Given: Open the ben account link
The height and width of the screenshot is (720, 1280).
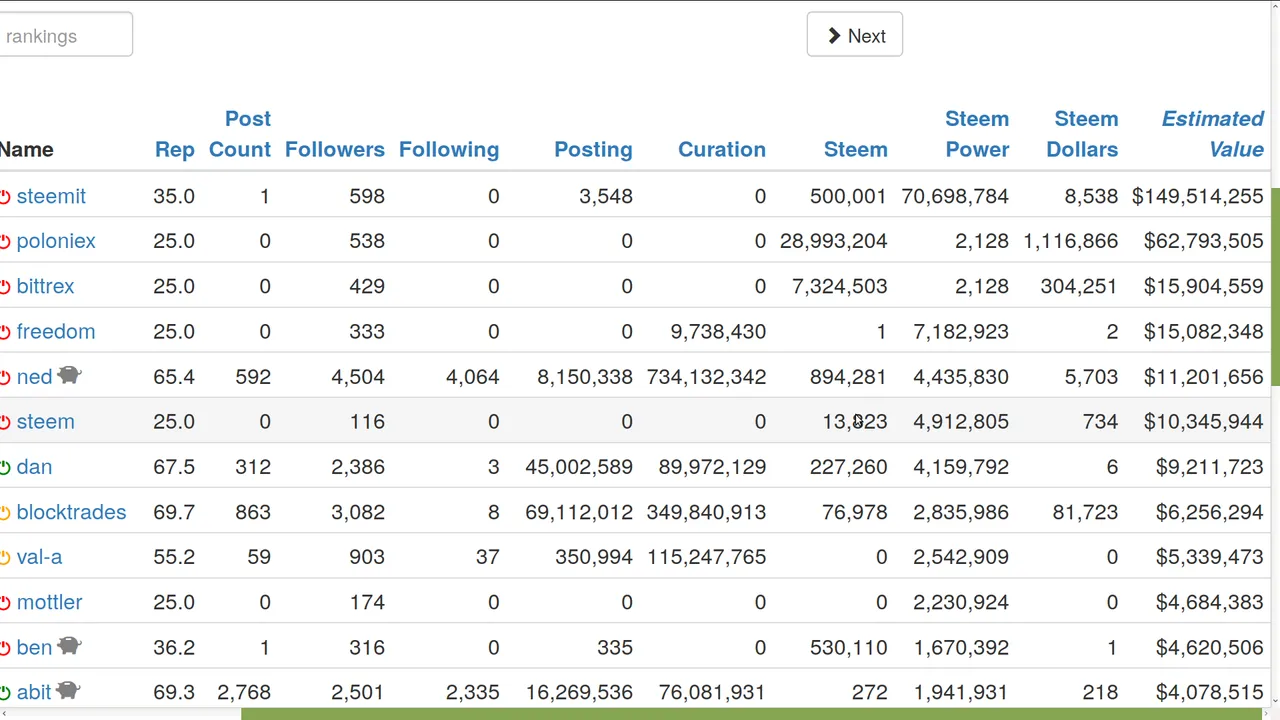Looking at the screenshot, I should pos(34,647).
